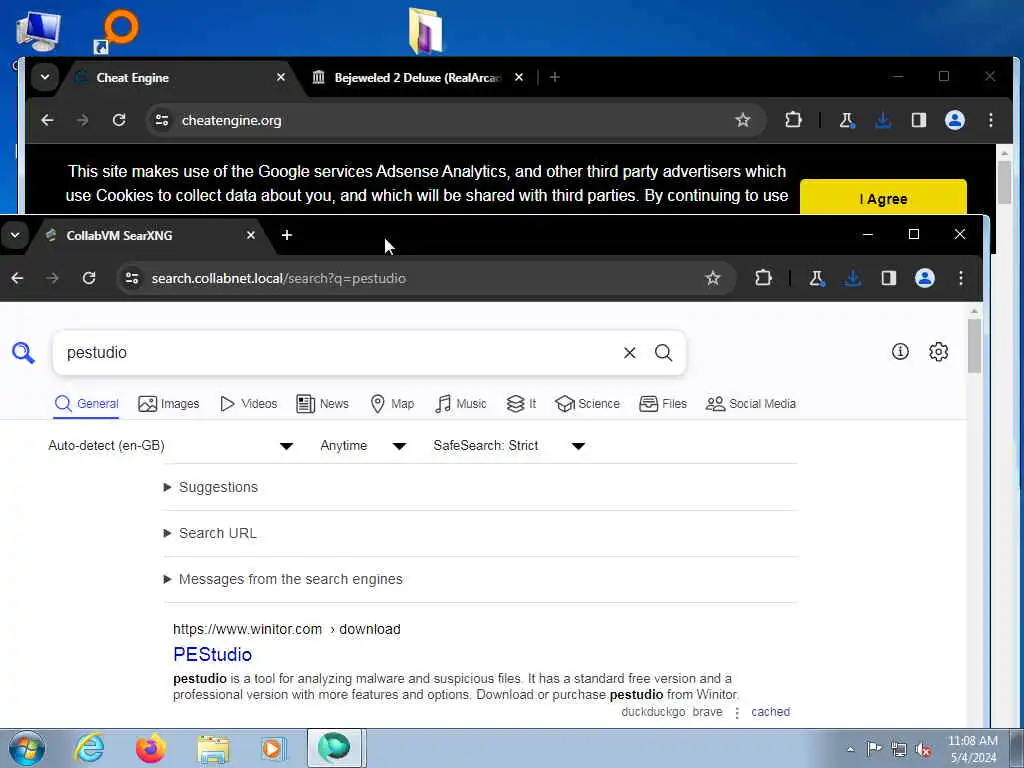1024x768 pixels.
Task: Open tab search dropdown in the Cheat Engine window
Action: tap(44, 77)
